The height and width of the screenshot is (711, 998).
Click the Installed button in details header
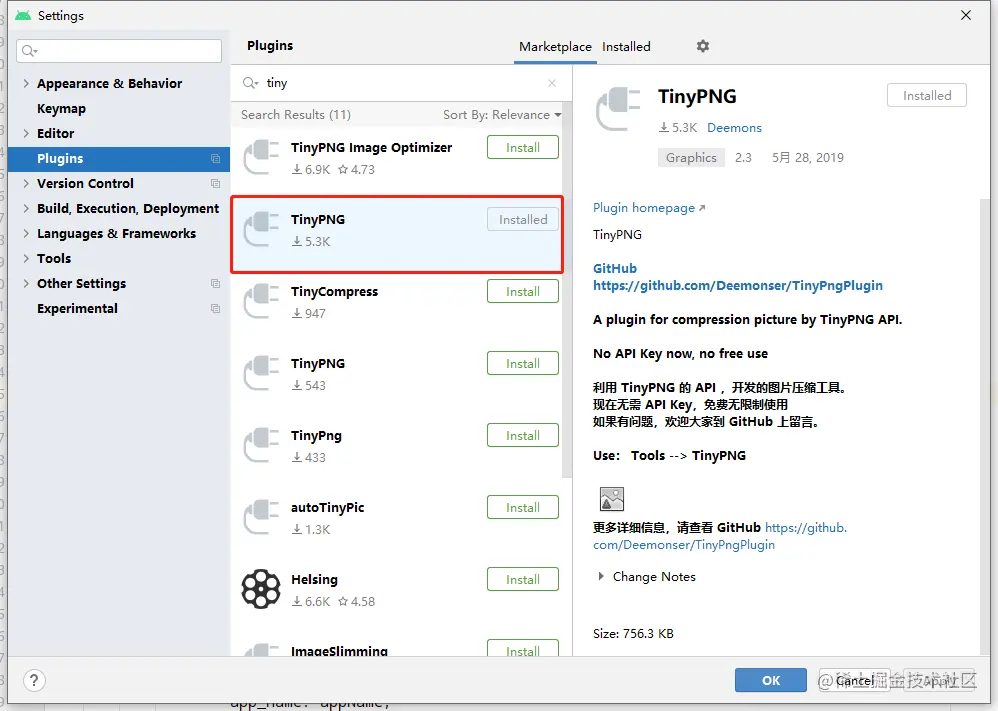927,95
